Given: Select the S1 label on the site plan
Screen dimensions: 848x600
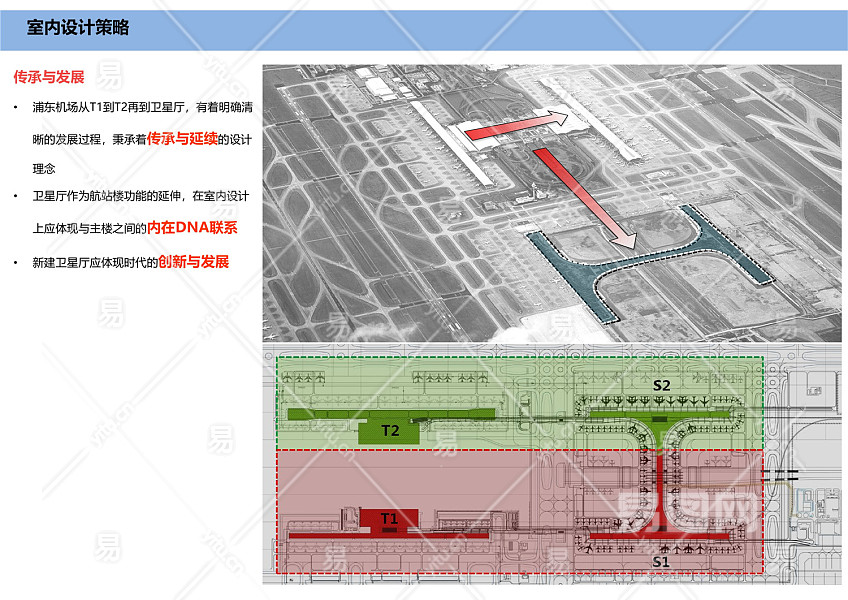Looking at the screenshot, I should [x=661, y=562].
